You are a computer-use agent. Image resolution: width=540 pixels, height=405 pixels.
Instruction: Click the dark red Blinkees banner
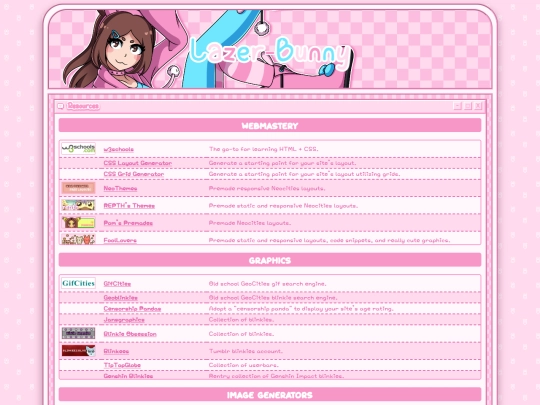(x=78, y=351)
